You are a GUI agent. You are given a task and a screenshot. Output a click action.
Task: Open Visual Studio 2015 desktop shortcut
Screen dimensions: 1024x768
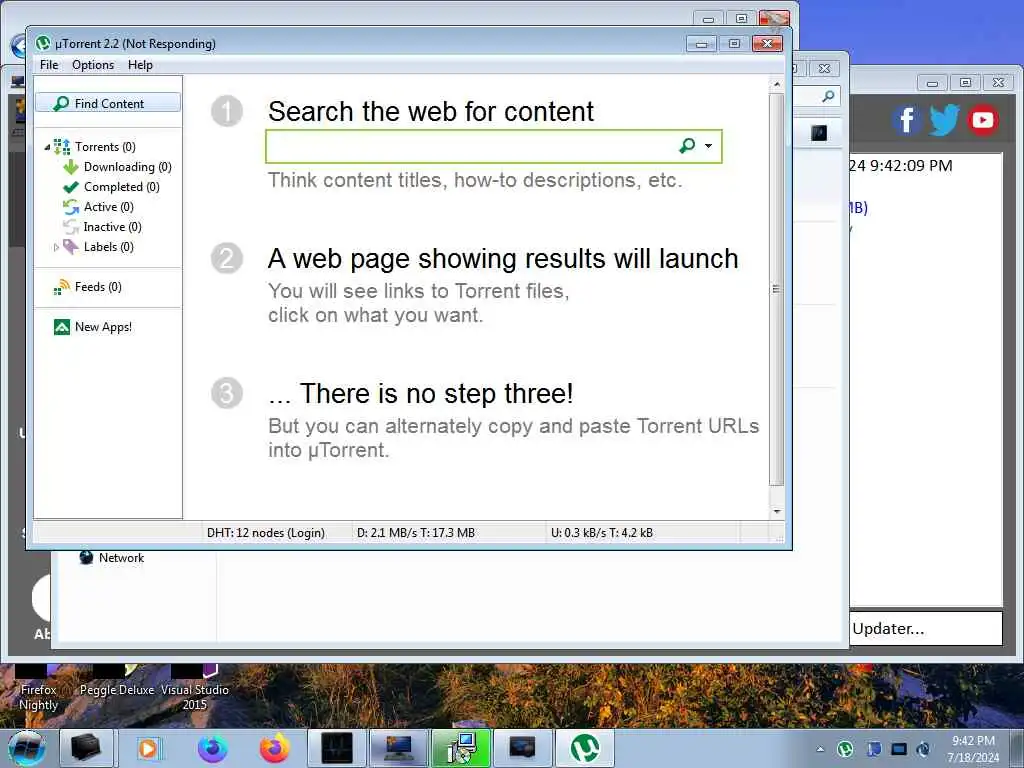[195, 689]
